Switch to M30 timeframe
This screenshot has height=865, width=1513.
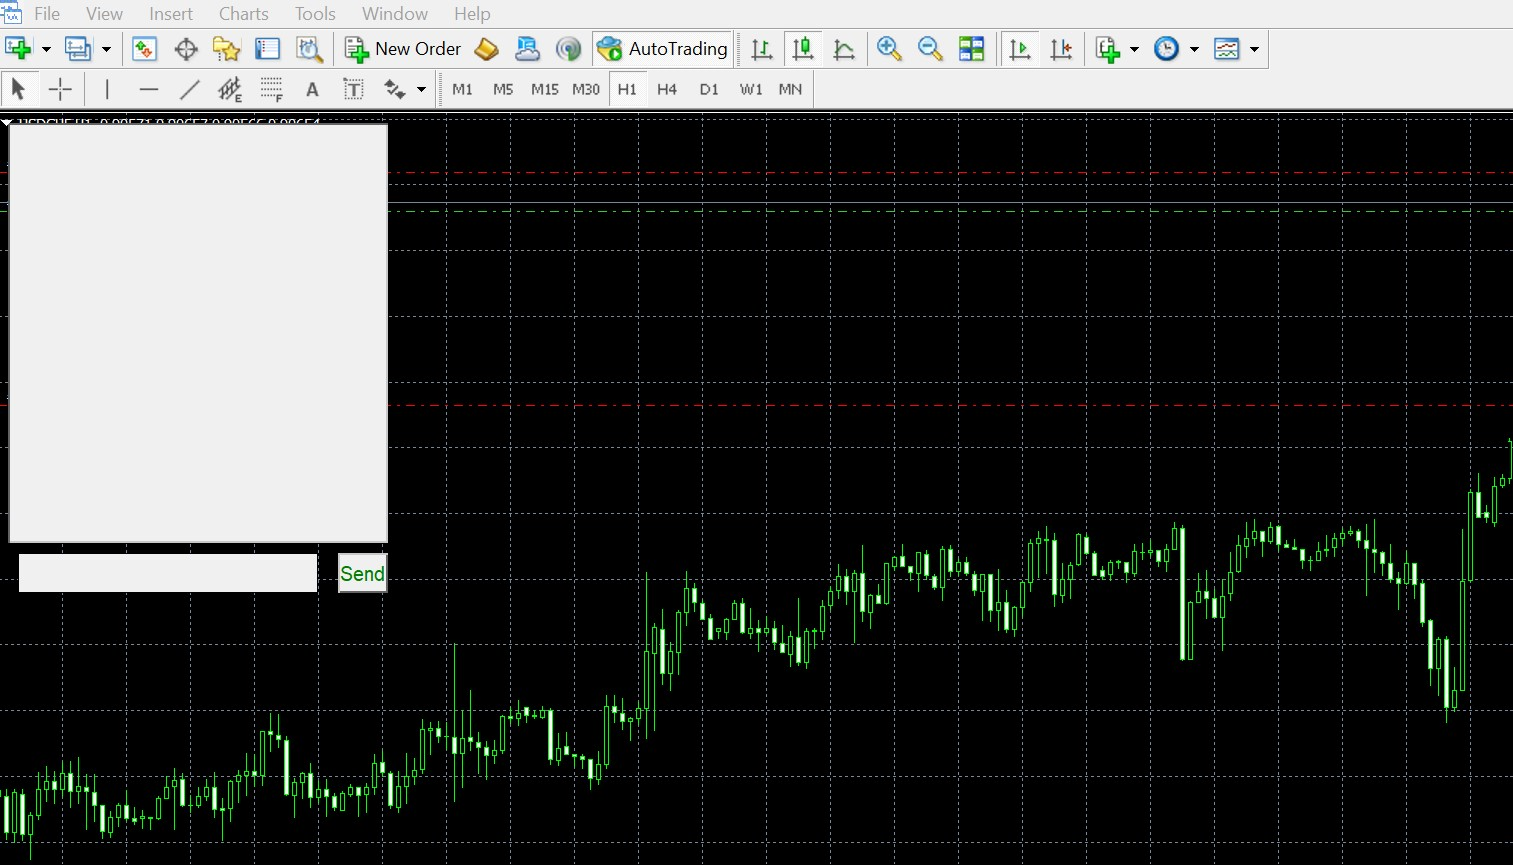pos(586,89)
